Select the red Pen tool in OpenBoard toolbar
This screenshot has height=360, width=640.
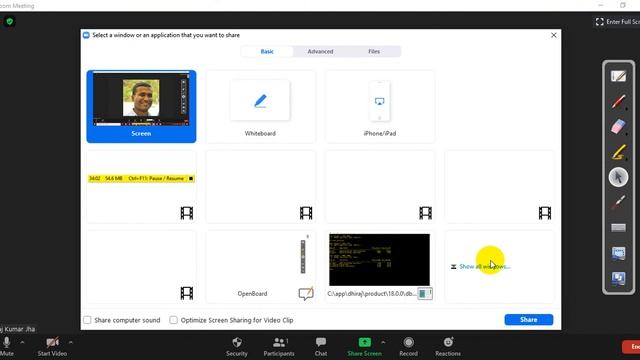(618, 102)
